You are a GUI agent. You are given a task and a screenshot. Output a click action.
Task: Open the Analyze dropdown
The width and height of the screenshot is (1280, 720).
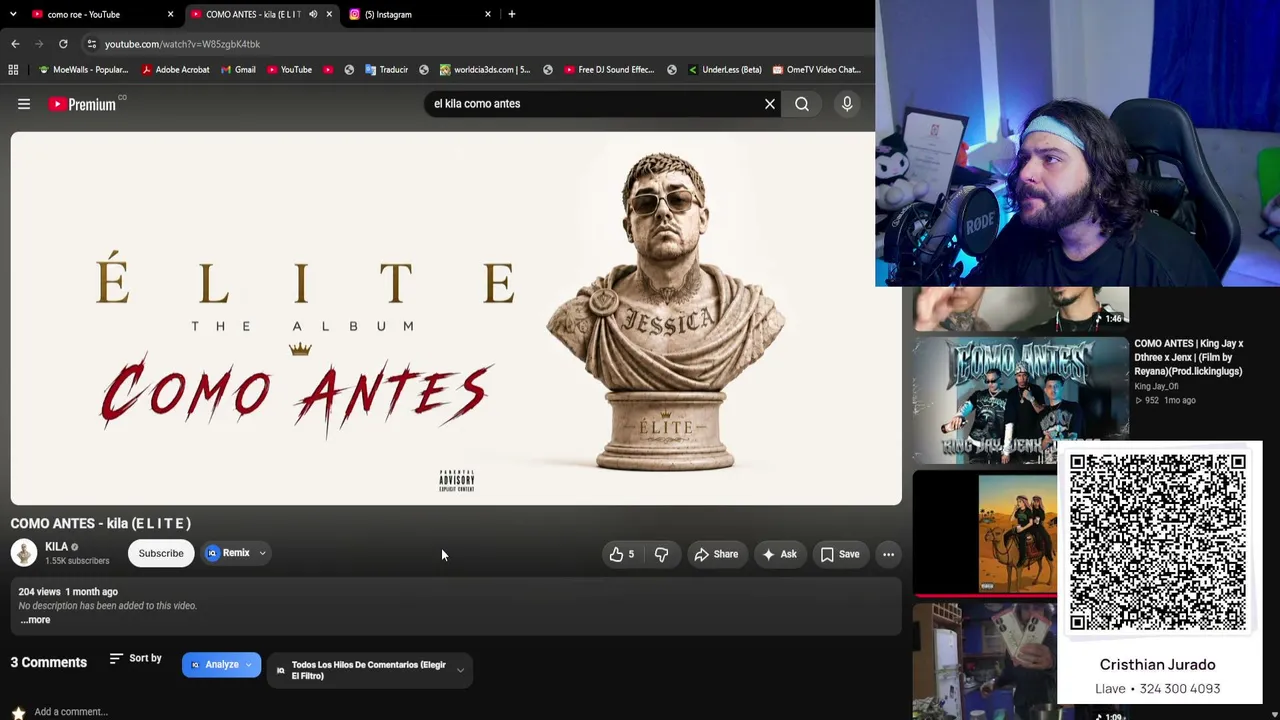coord(221,665)
